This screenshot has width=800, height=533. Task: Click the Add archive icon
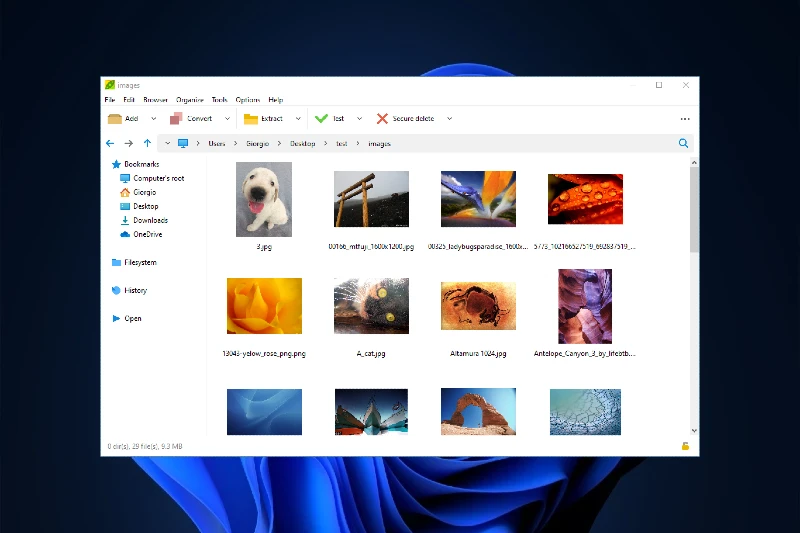coord(115,118)
